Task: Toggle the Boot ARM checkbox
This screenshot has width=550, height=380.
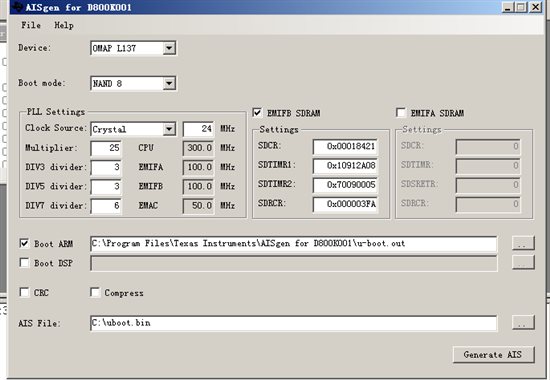Action: [24, 243]
